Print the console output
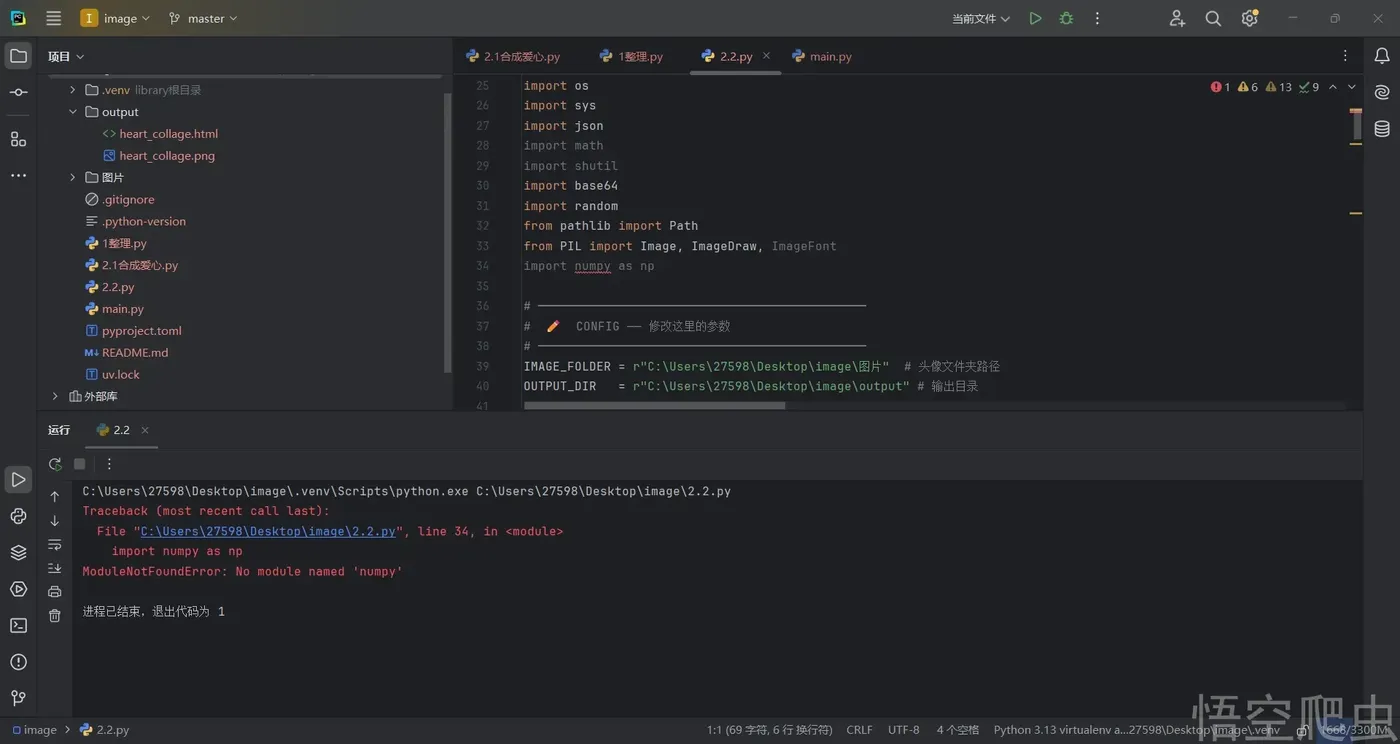 tap(55, 592)
